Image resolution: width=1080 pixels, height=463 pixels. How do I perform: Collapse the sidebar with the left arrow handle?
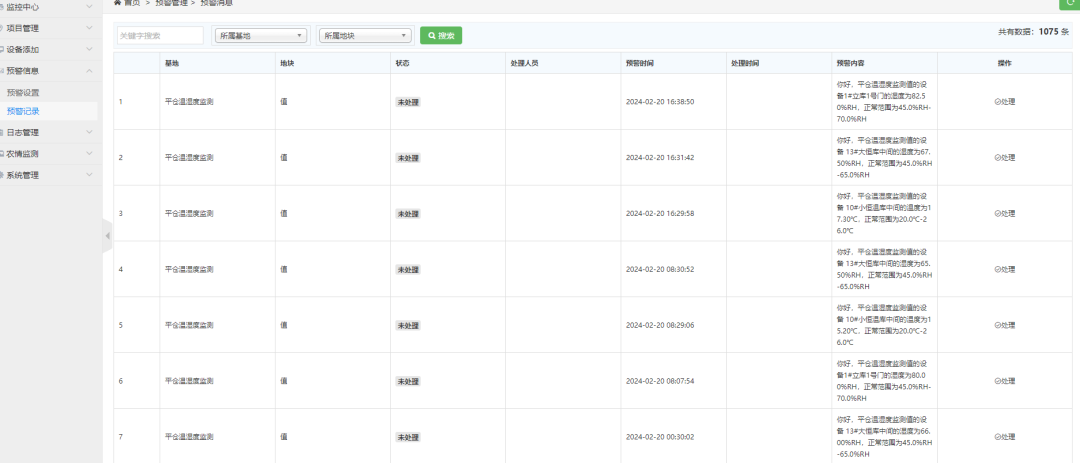tap(107, 236)
